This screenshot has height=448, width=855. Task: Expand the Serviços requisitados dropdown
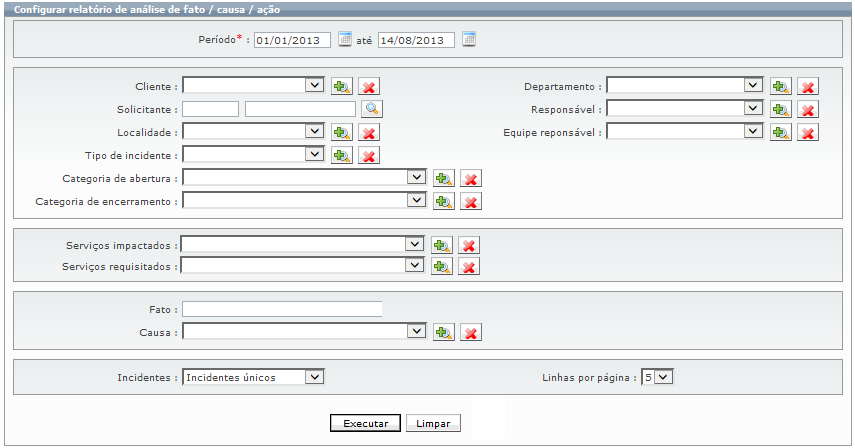pos(302,265)
